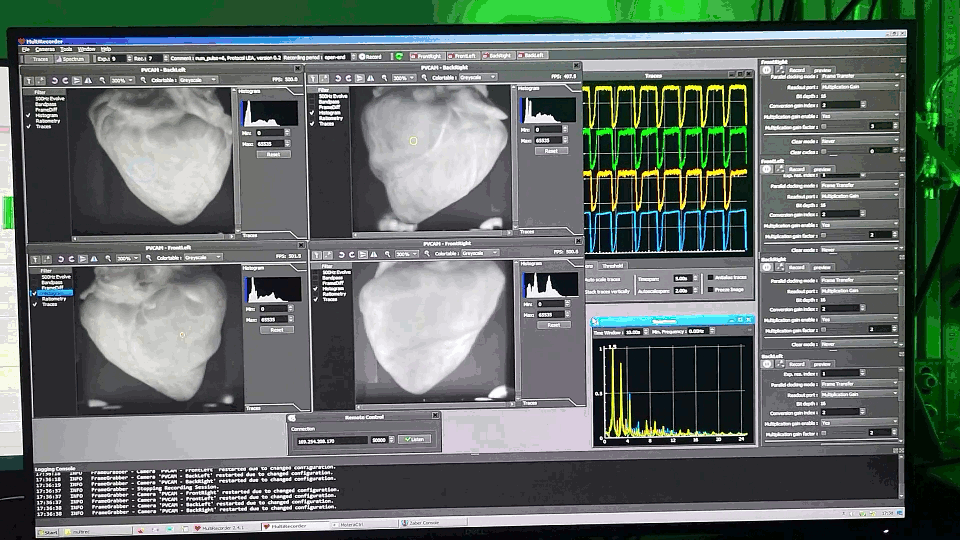The height and width of the screenshot is (540, 960).
Task: Click the Record button in the main toolbar
Action: tap(371, 57)
